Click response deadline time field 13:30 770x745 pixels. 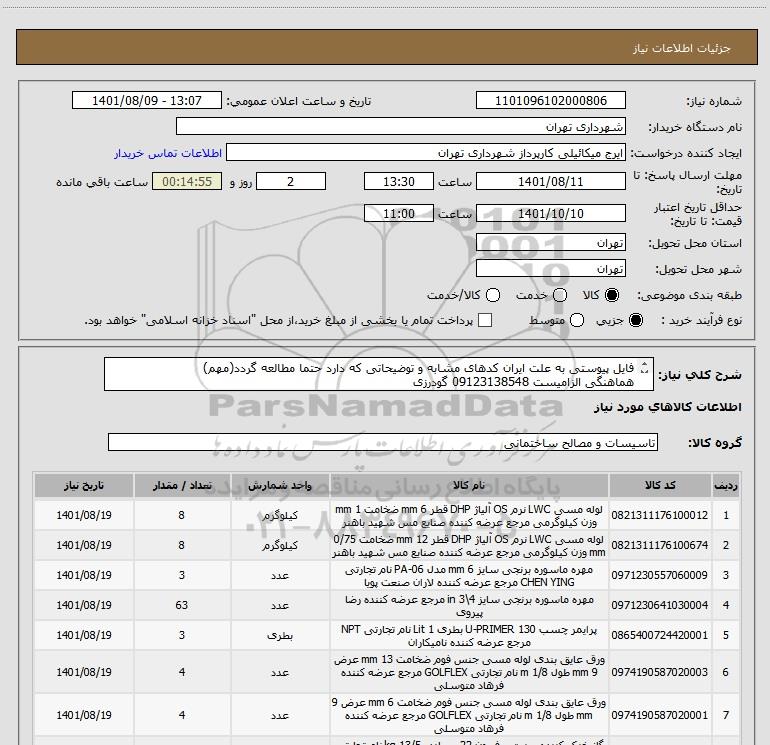click(399, 181)
